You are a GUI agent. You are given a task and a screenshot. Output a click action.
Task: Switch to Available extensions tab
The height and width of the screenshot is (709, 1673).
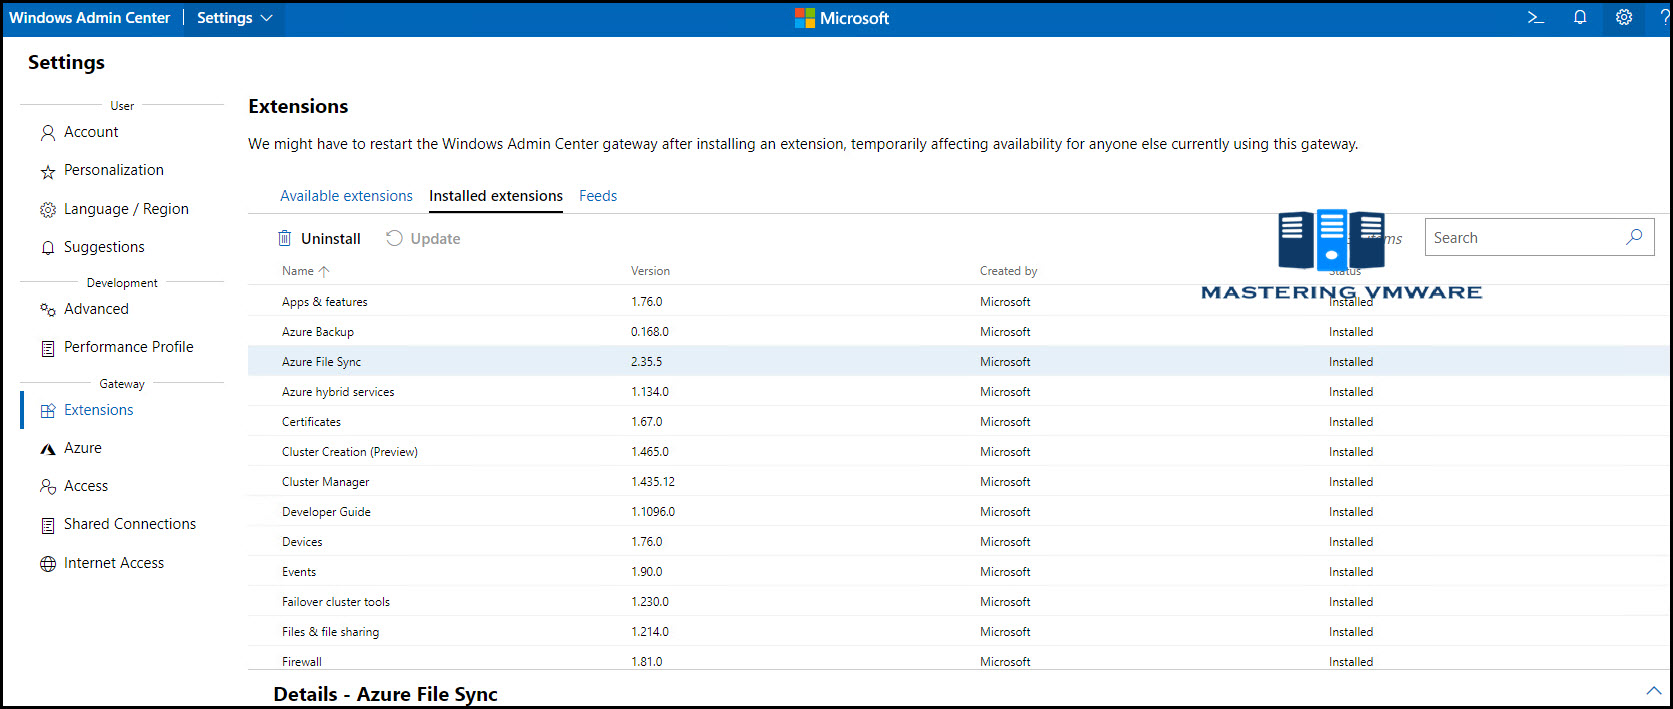(x=346, y=196)
